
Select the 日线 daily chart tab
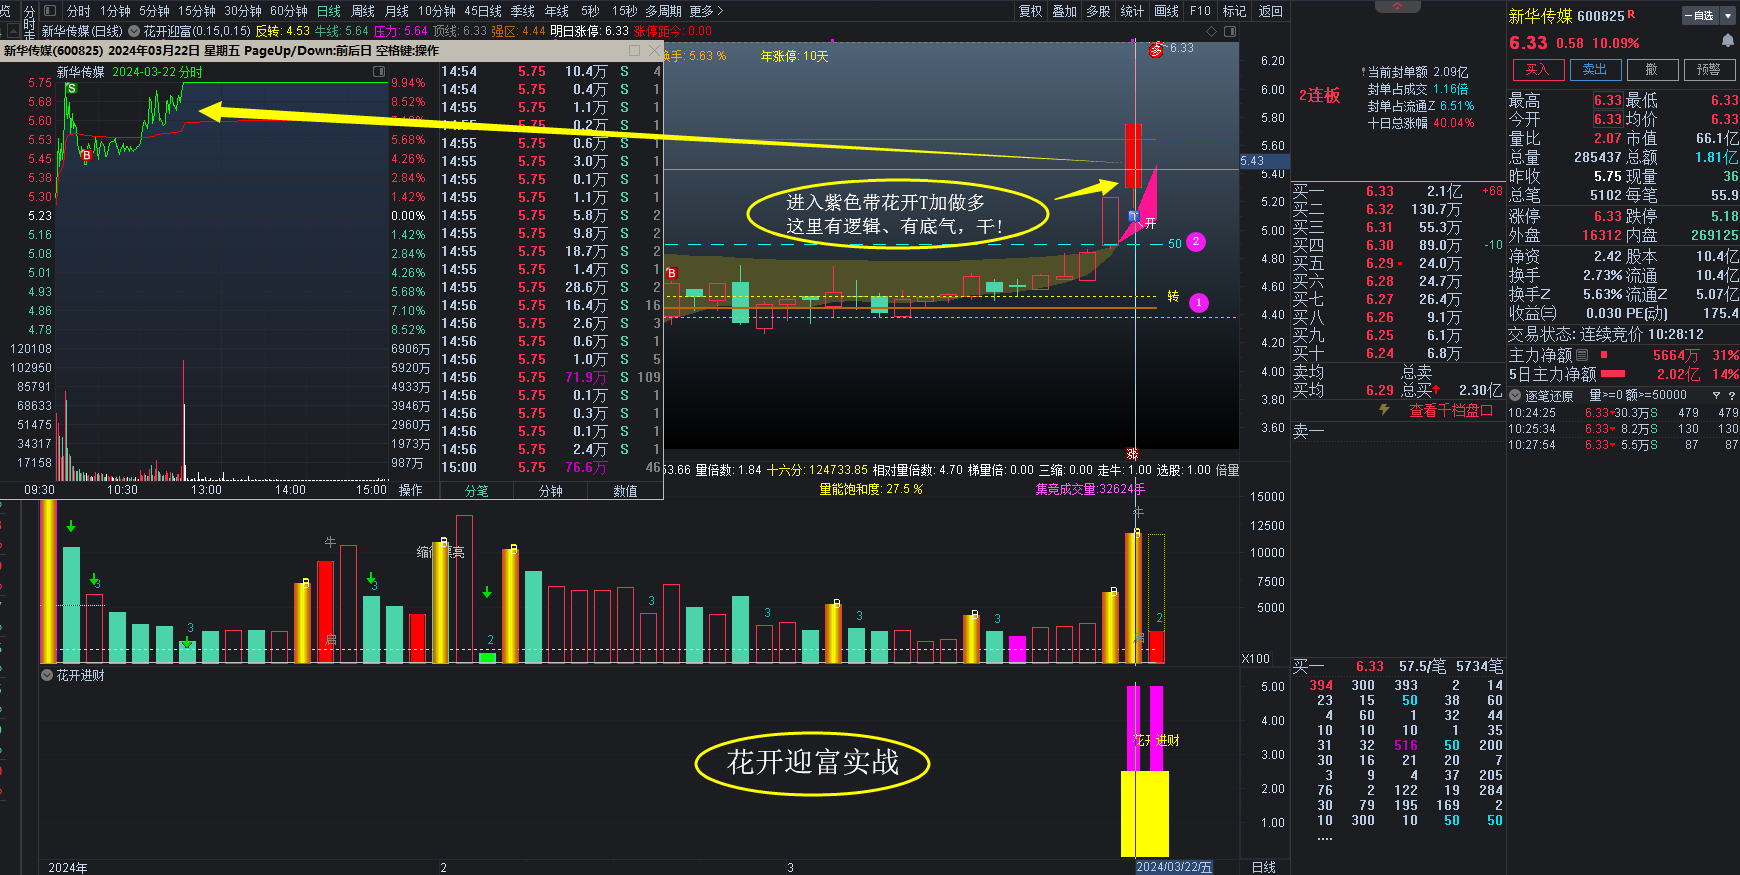click(329, 11)
